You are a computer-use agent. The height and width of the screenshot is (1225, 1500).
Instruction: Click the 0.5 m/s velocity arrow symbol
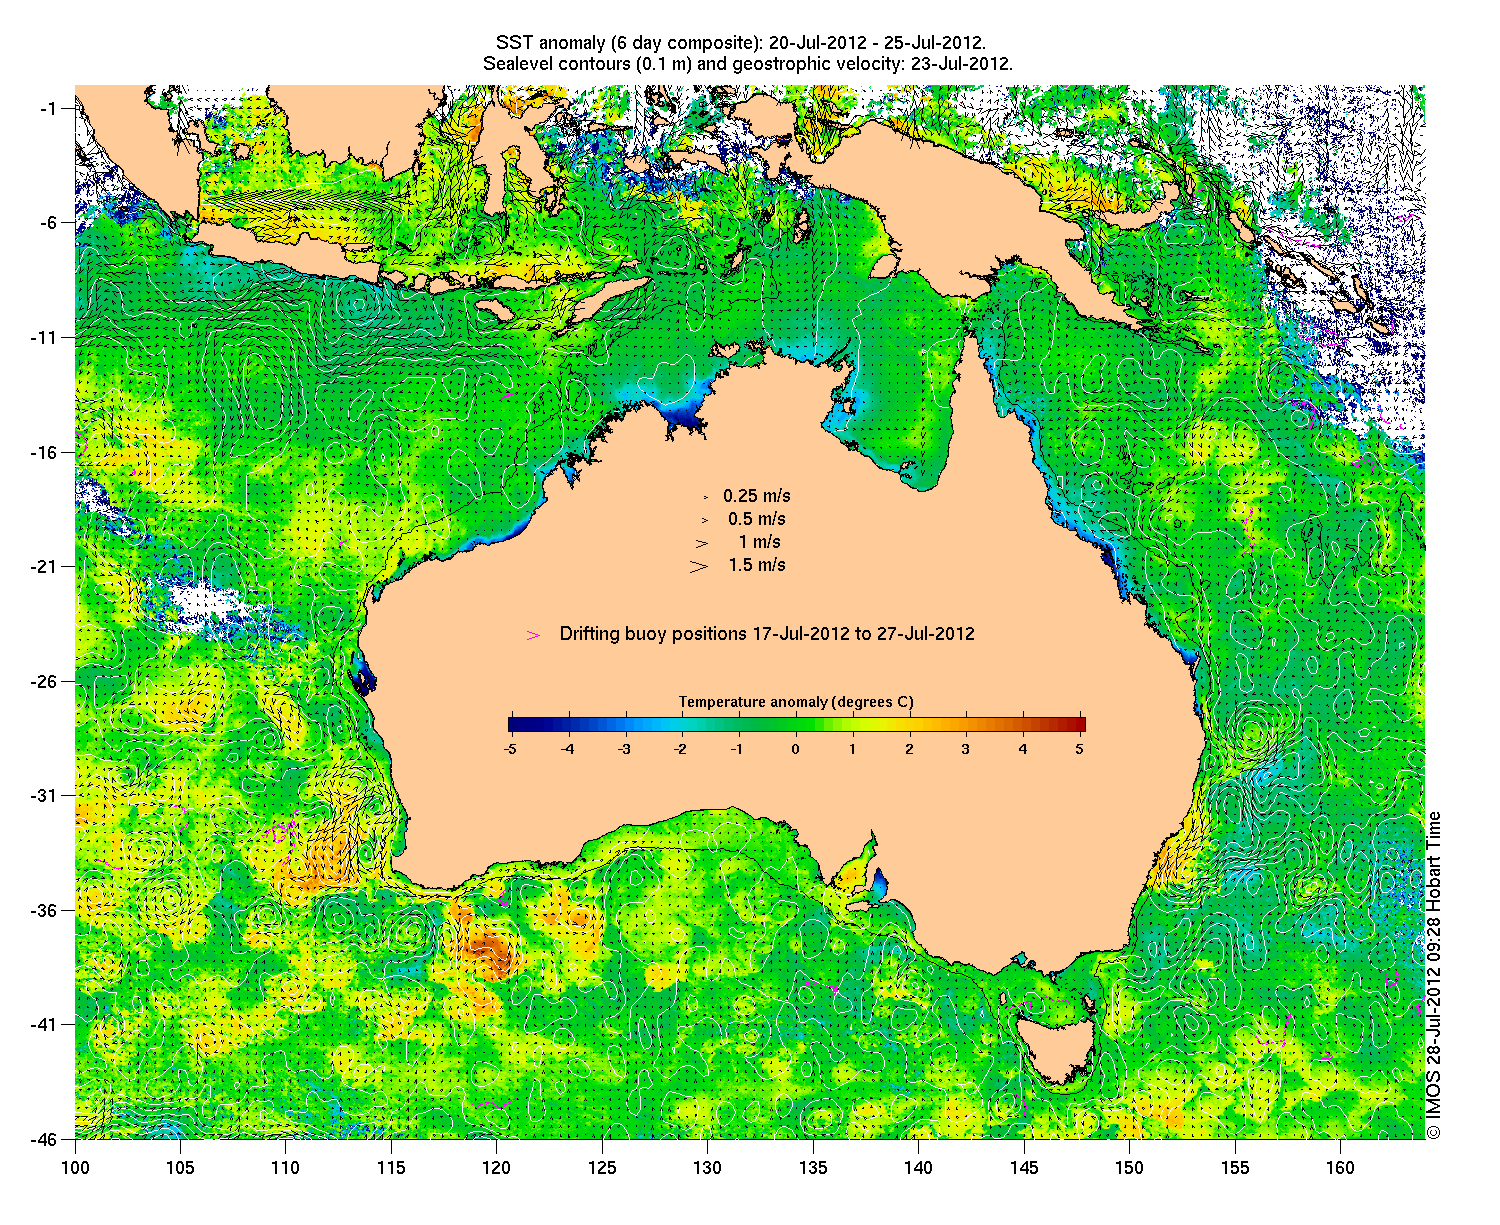click(704, 519)
